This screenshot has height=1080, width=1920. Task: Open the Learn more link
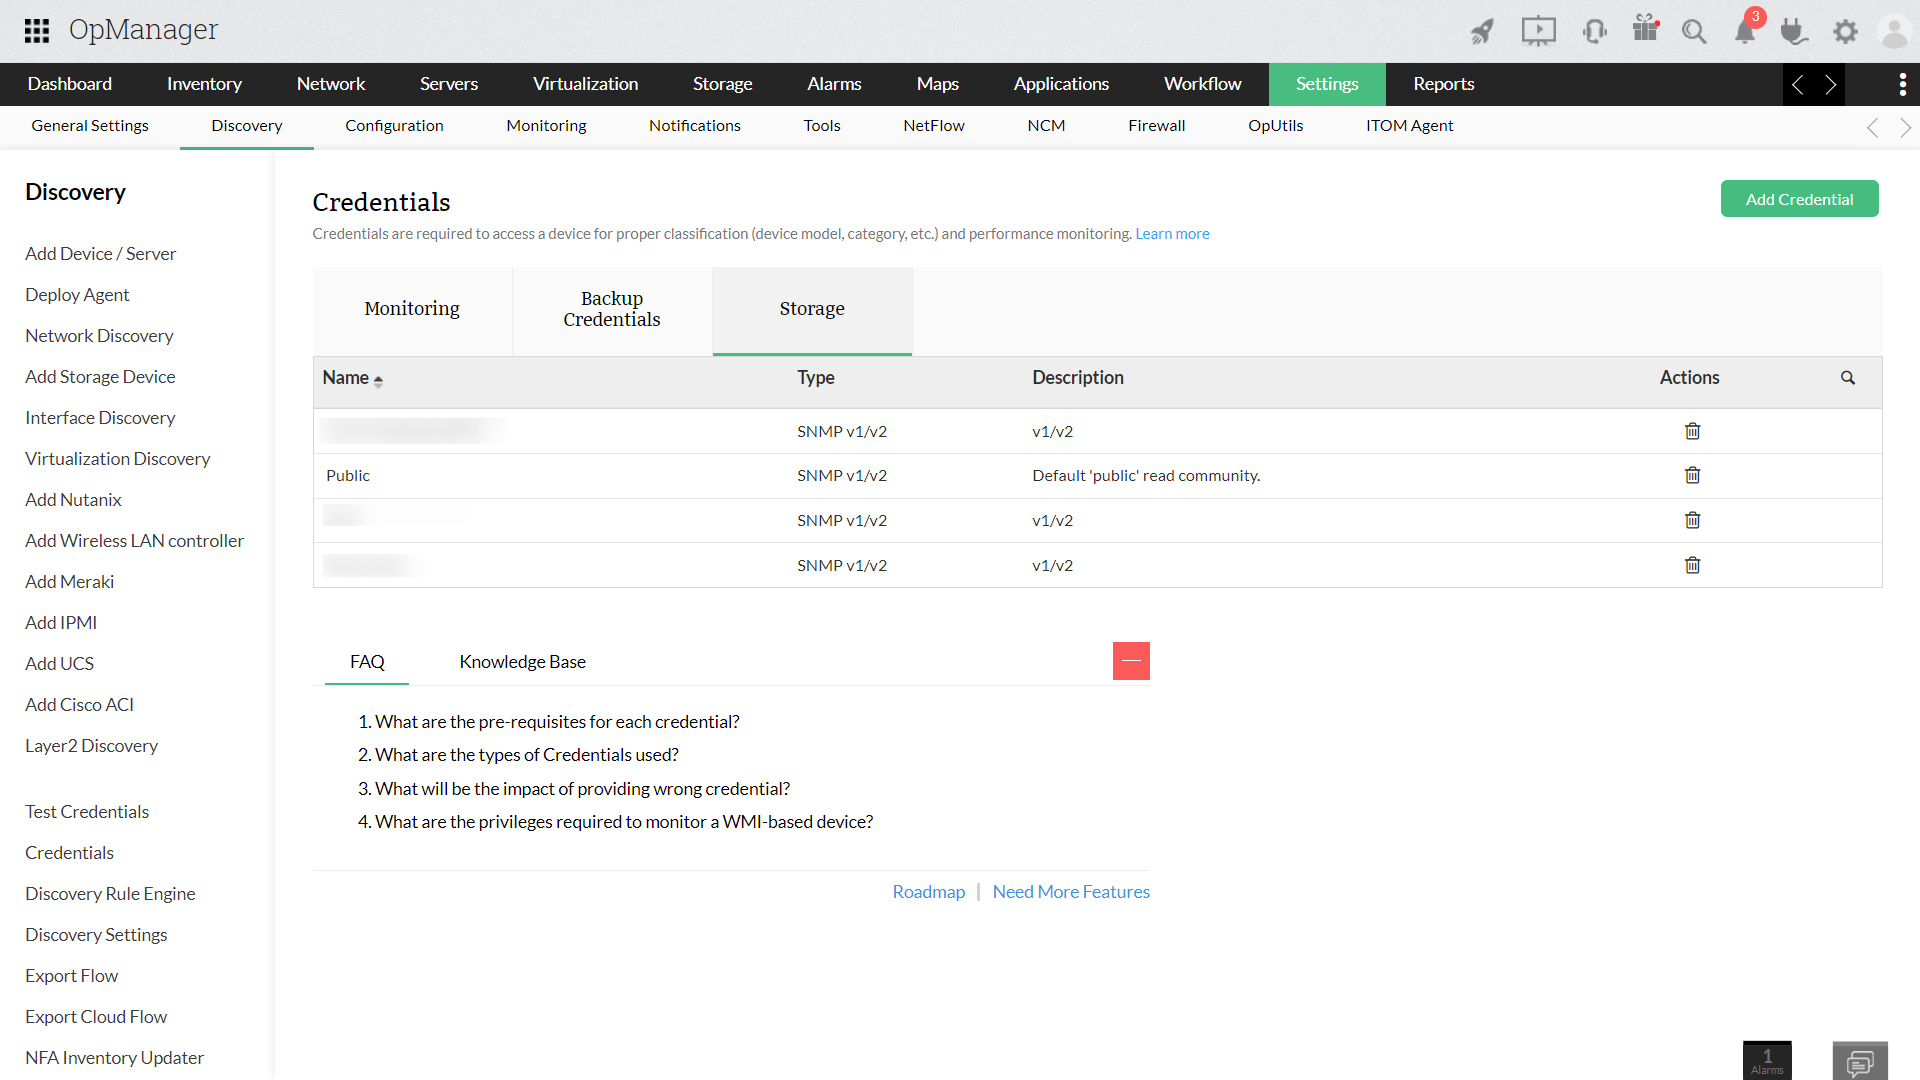click(x=1172, y=234)
